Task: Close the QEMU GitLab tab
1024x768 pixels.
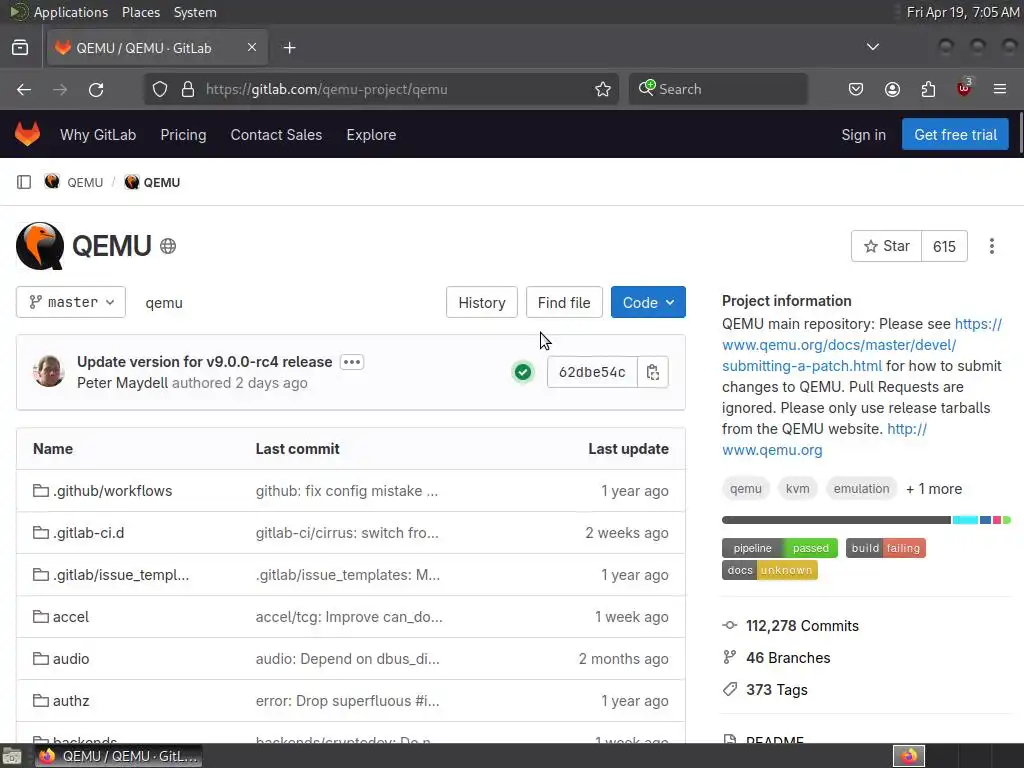Action: point(252,48)
